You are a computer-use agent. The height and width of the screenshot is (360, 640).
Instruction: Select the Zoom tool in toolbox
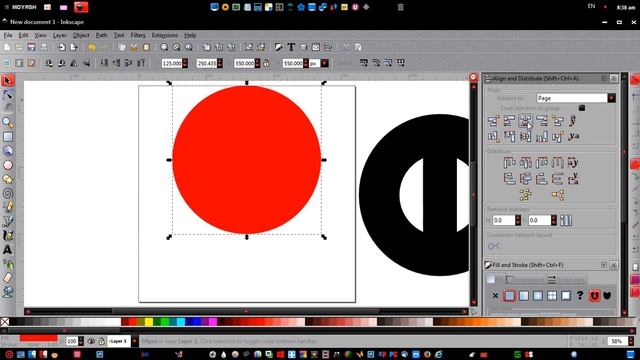[x=8, y=122]
